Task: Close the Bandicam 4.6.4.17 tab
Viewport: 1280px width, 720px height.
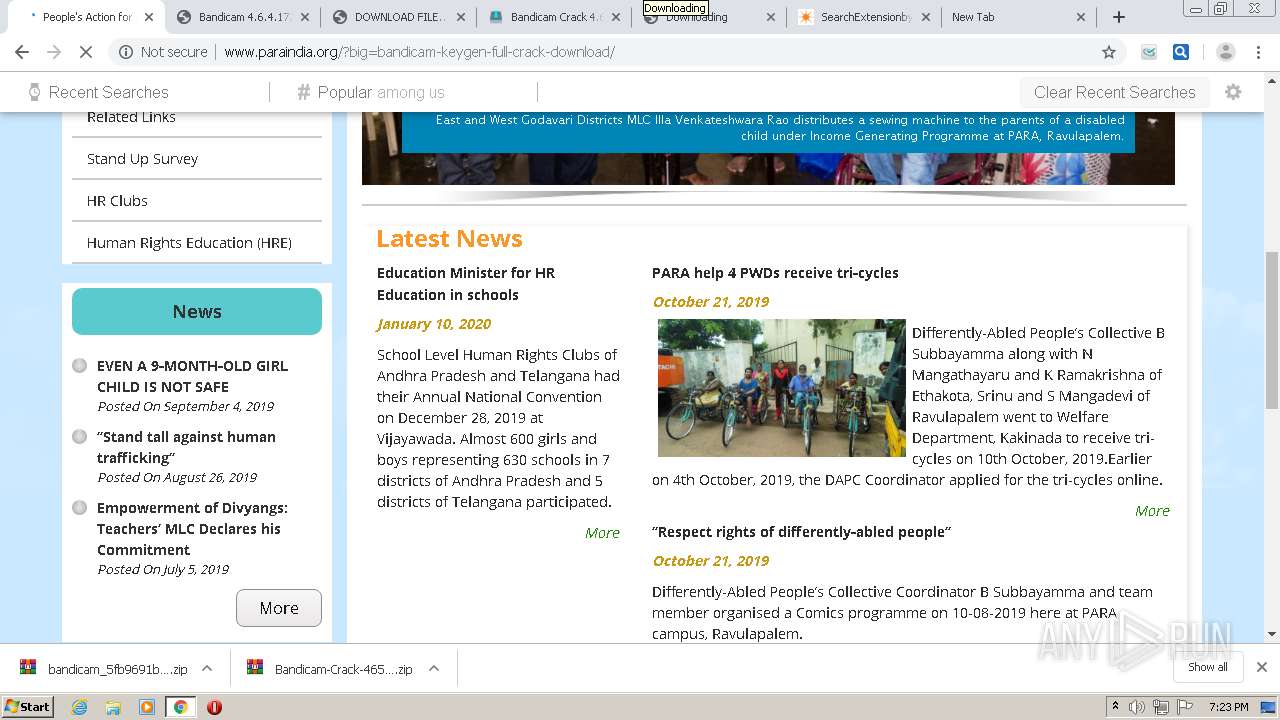Action: coord(304,17)
